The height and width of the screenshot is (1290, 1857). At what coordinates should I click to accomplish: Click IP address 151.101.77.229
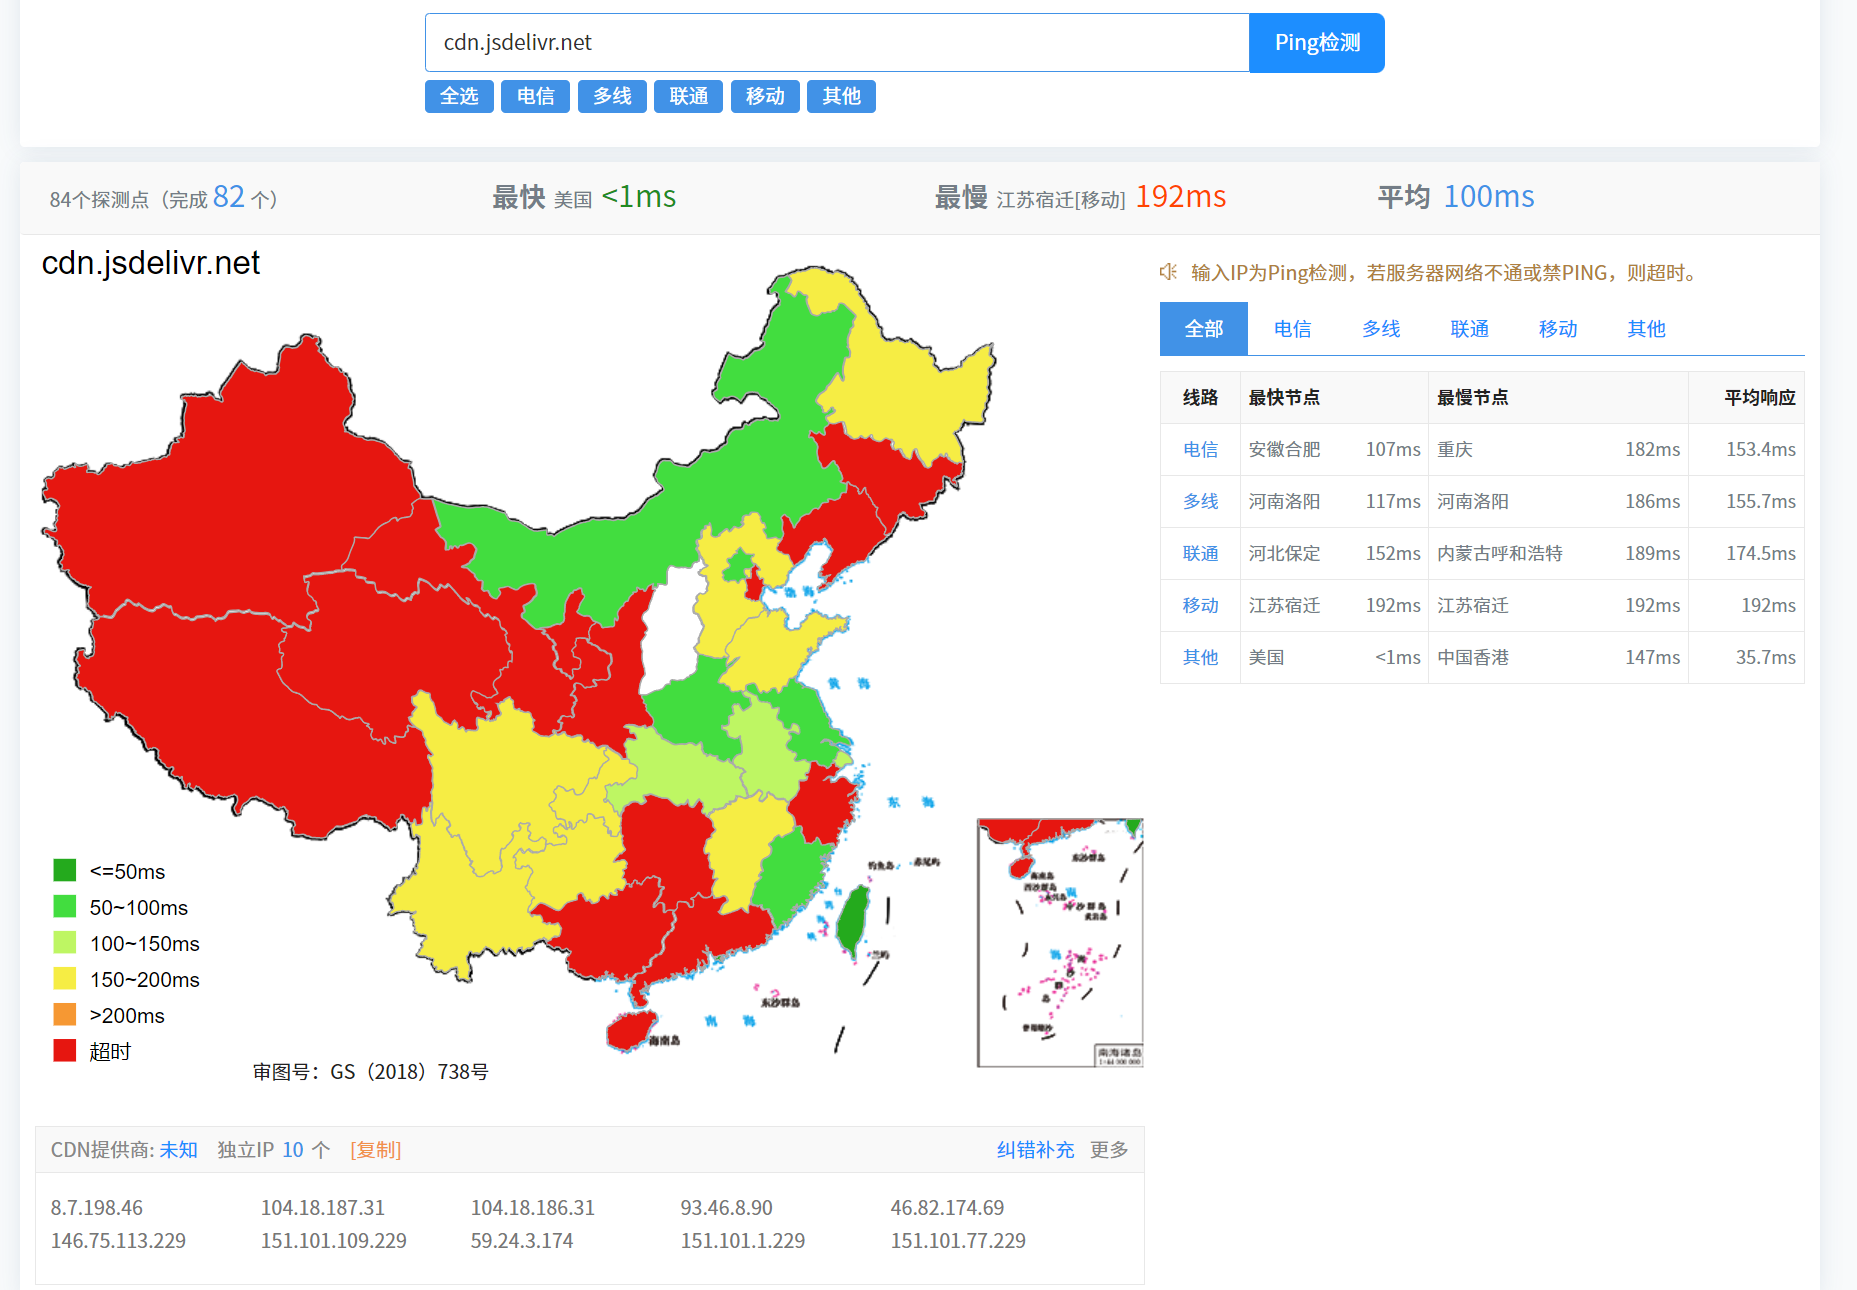click(959, 1241)
